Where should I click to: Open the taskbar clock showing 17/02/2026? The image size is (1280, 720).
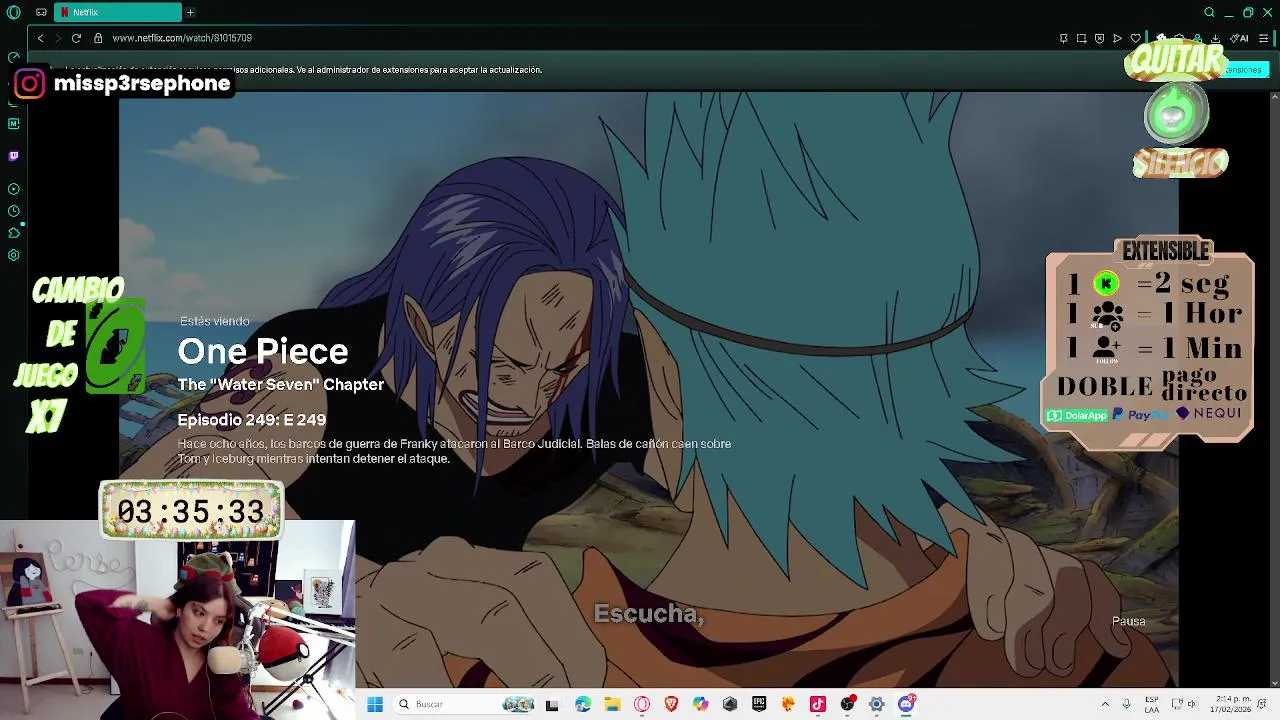click(1233, 704)
